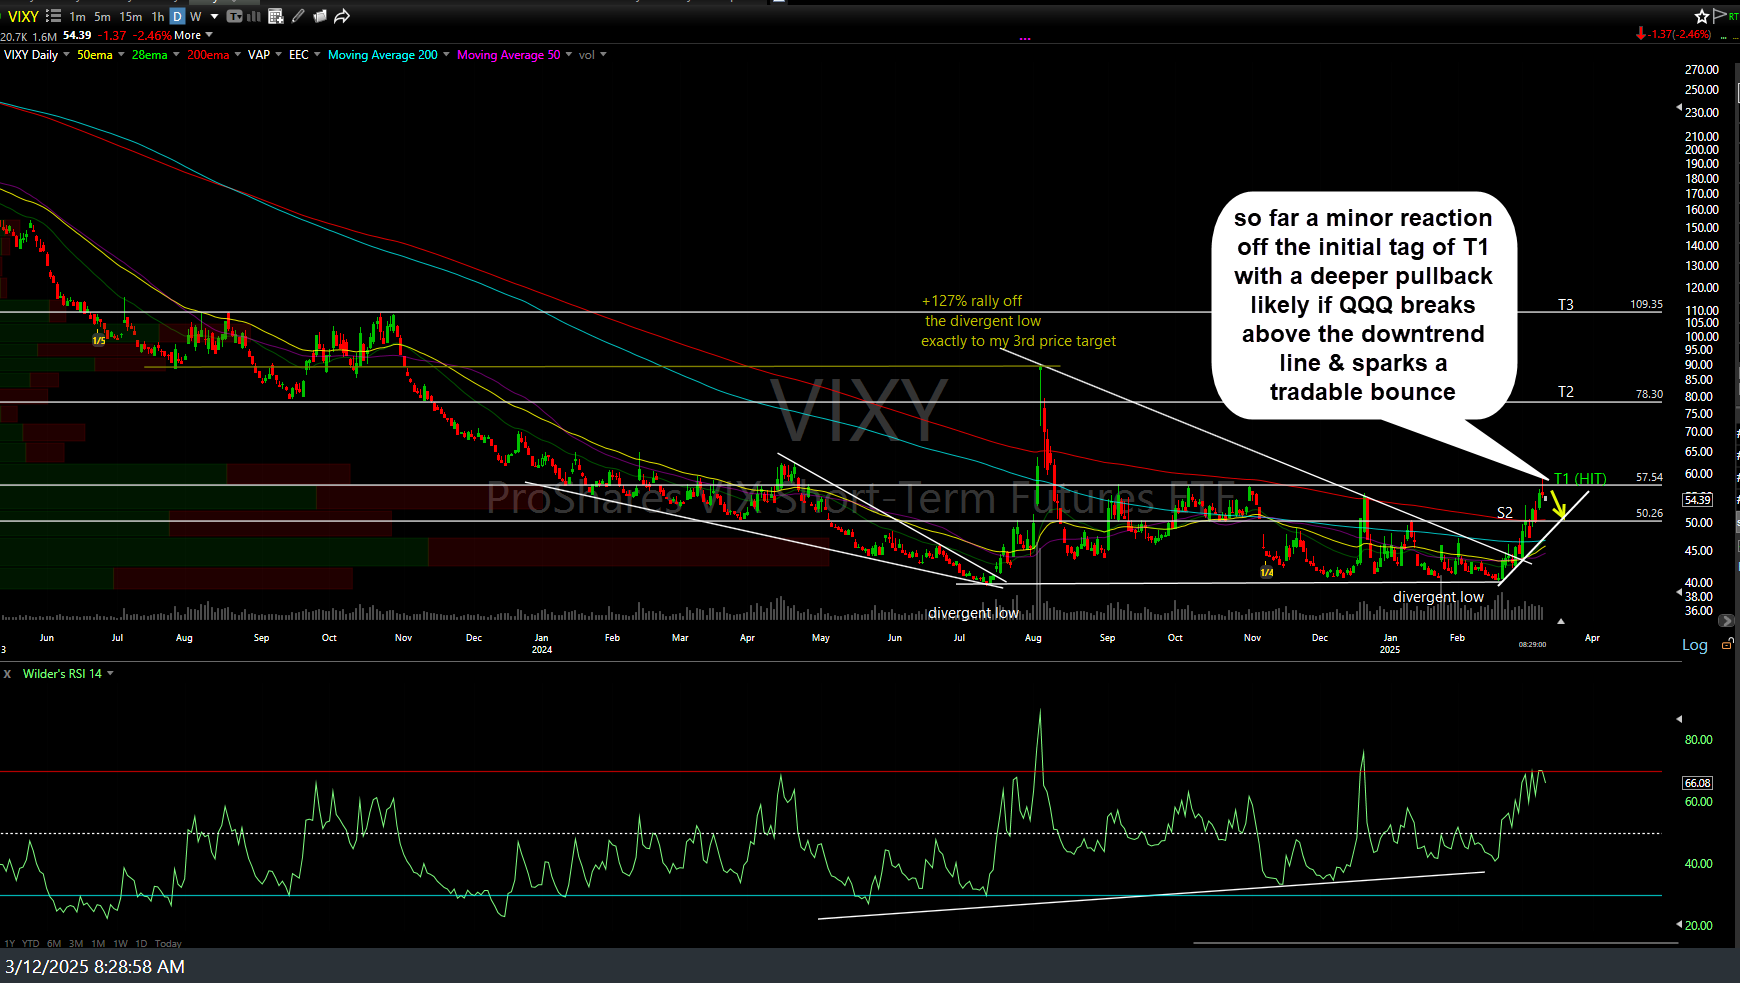Click the share arrow icon
The image size is (1740, 983).
[342, 16]
